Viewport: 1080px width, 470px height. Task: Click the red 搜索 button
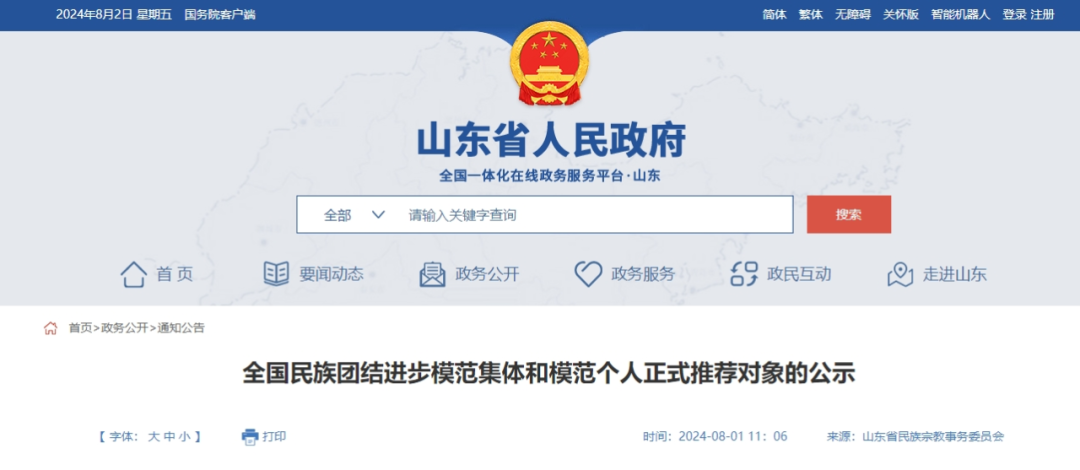point(849,214)
